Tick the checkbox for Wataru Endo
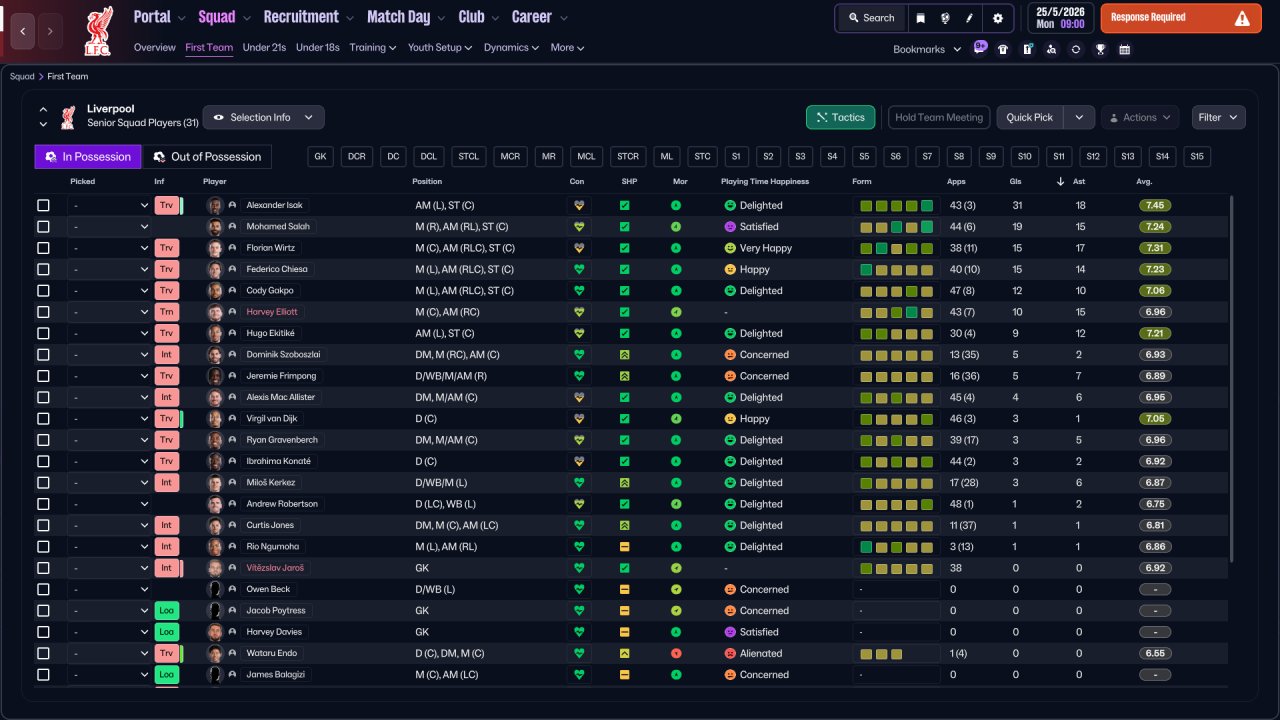Viewport: 1280px width, 720px height. tap(43, 654)
